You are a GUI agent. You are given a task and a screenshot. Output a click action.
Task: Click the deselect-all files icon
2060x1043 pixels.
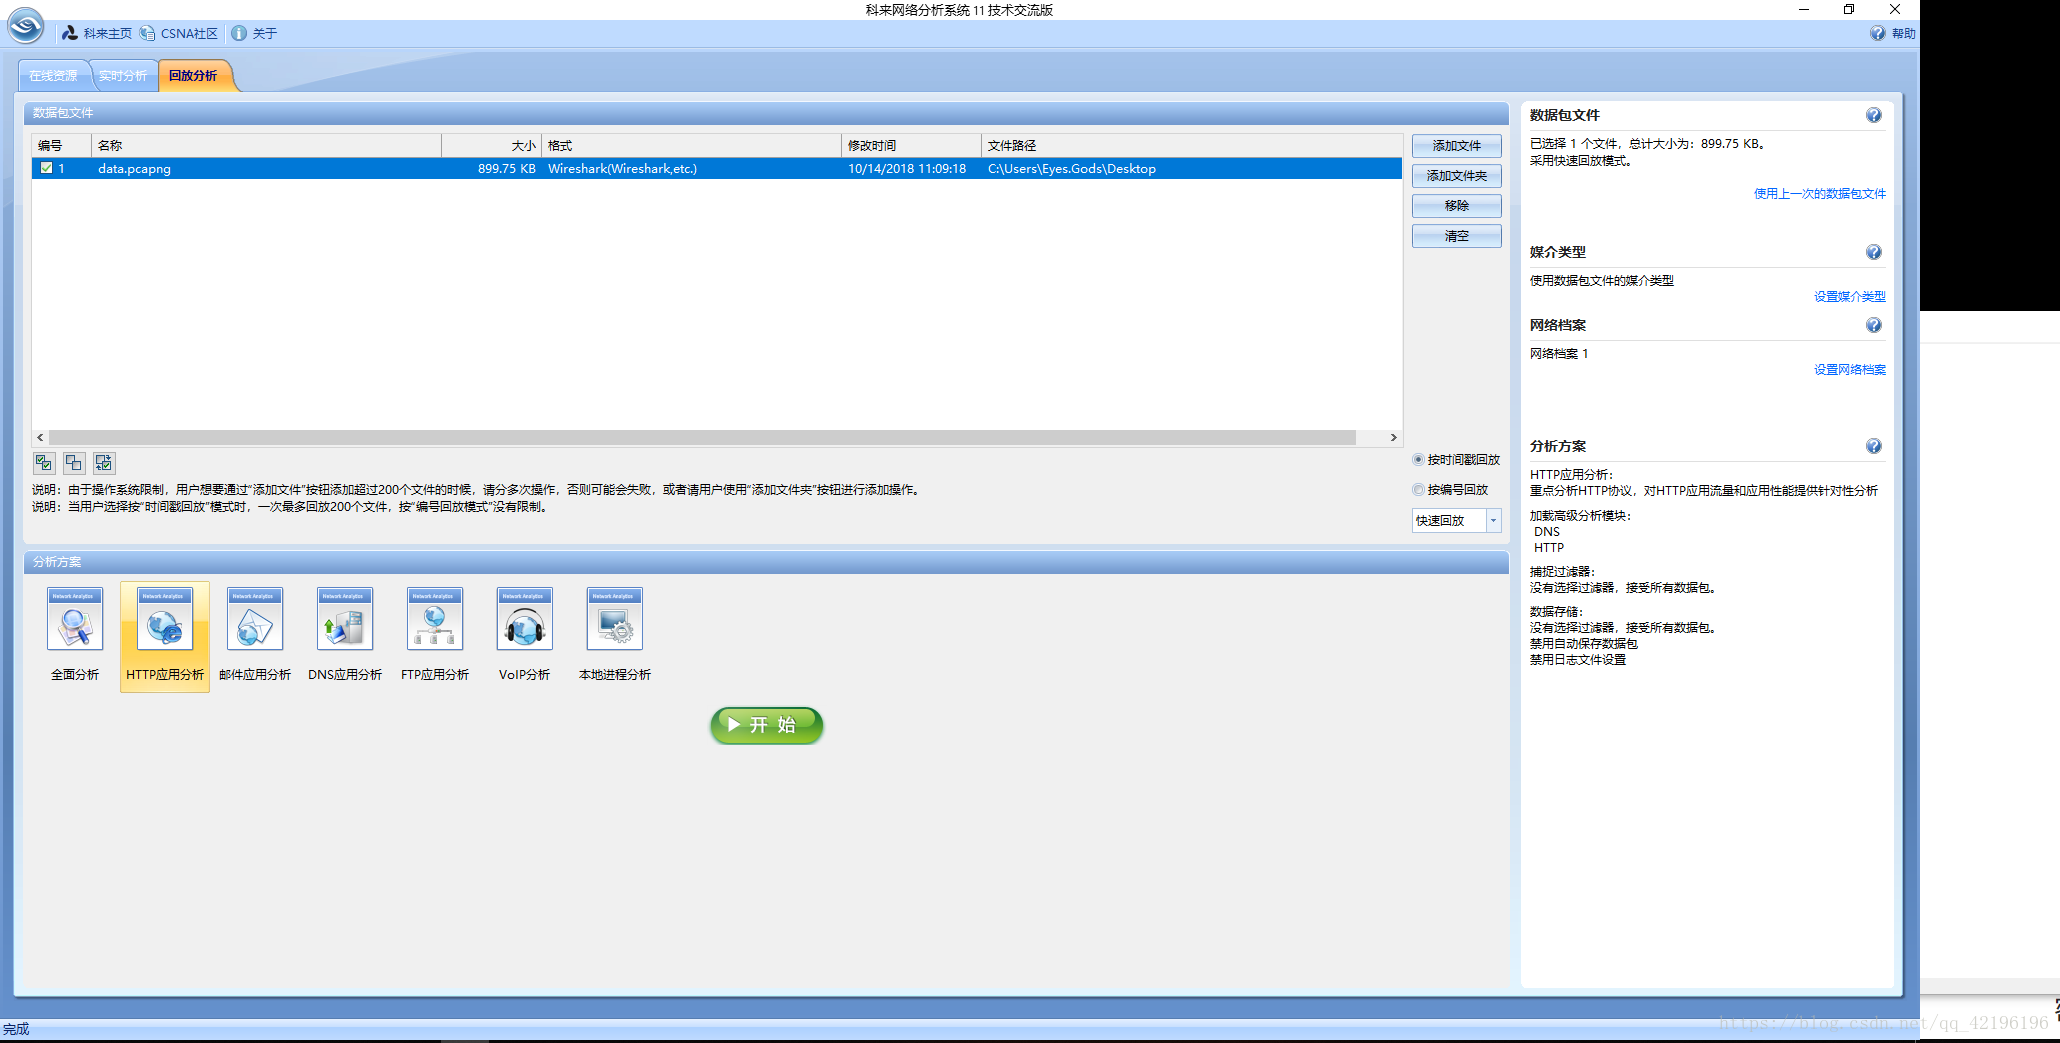(74, 463)
